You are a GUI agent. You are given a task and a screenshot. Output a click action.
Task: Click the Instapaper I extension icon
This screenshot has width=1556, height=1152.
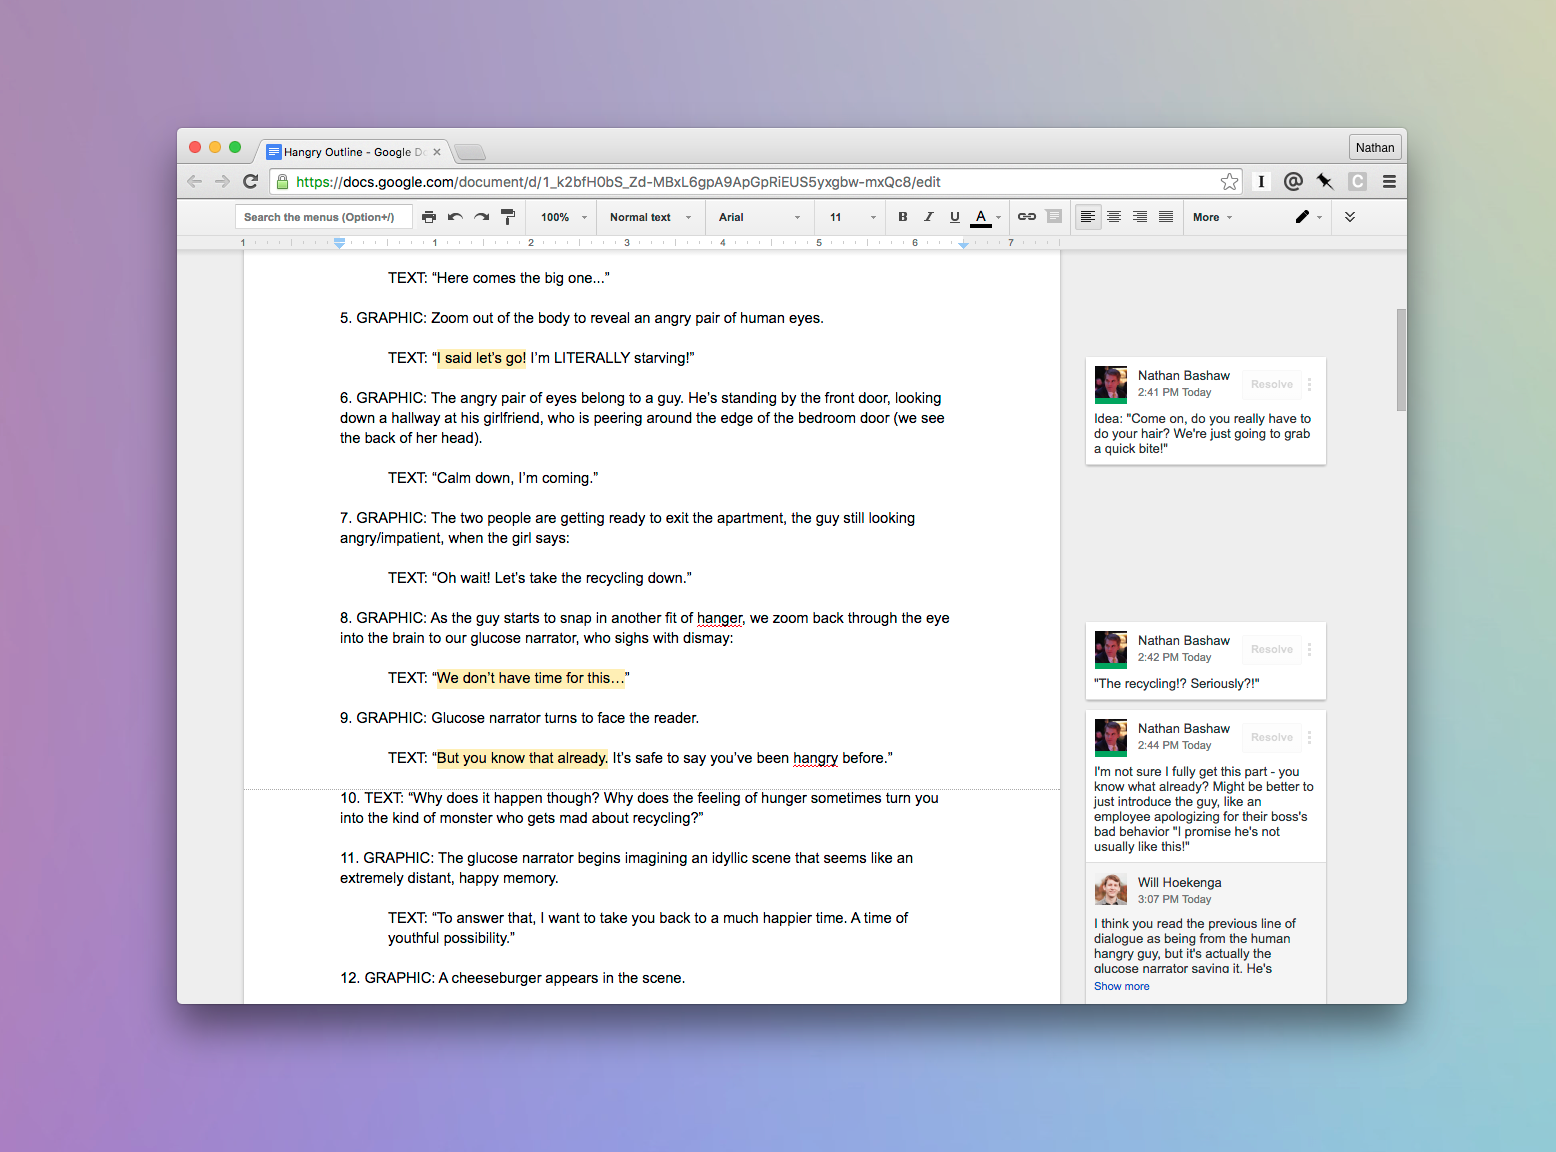coord(1261,182)
